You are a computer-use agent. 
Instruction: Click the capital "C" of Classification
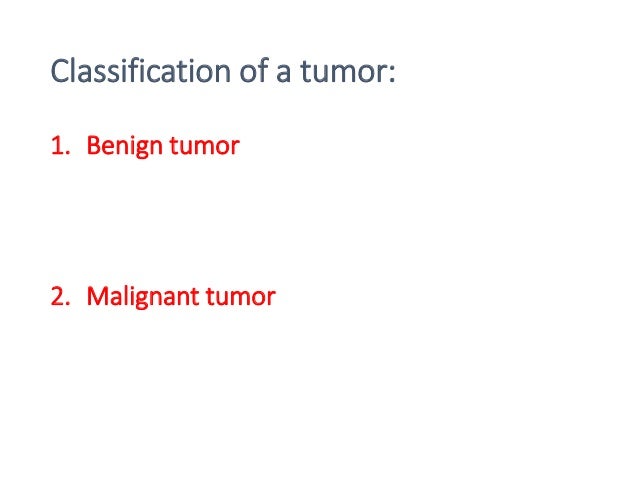tap(59, 71)
